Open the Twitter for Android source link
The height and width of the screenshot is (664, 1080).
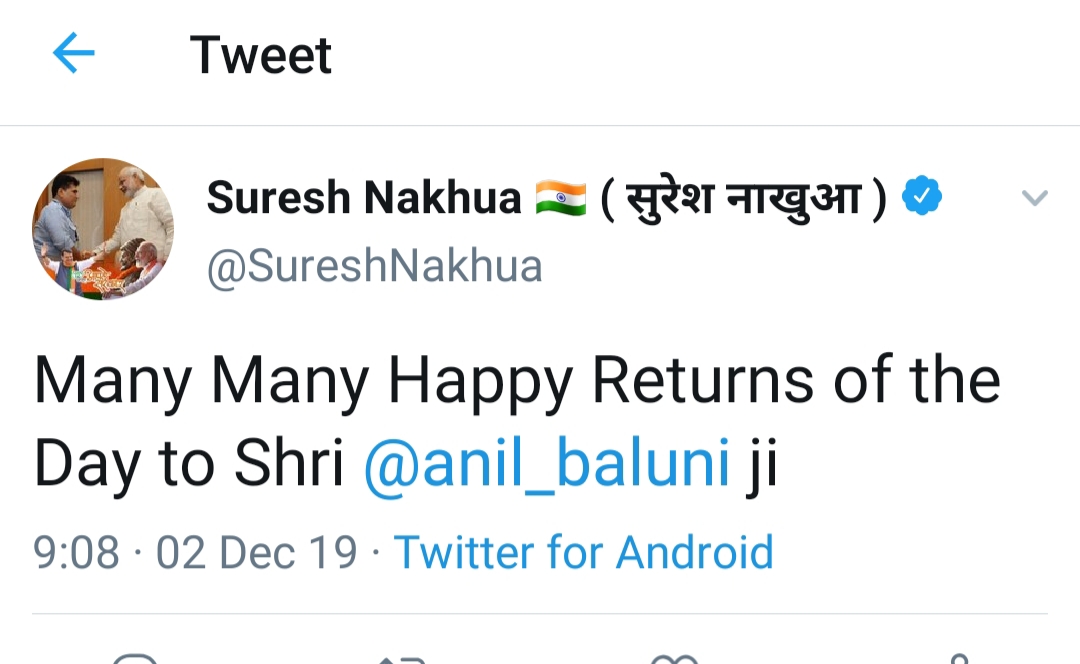(x=583, y=552)
